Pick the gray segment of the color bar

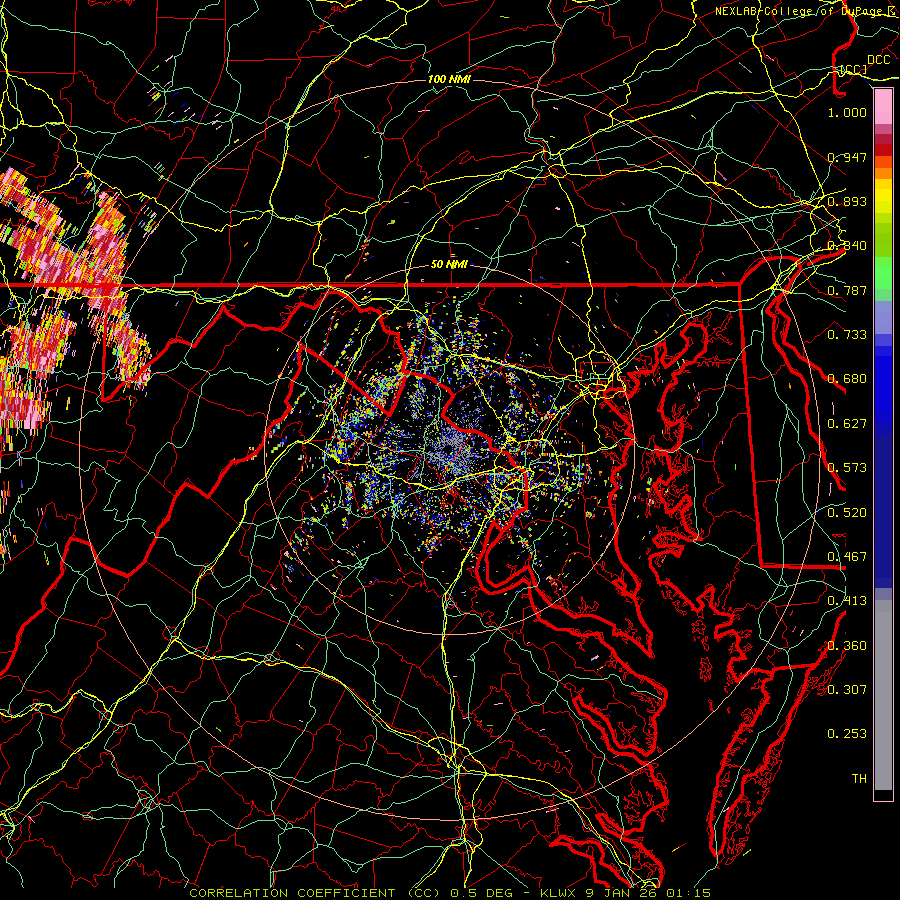pyautogui.click(x=883, y=695)
